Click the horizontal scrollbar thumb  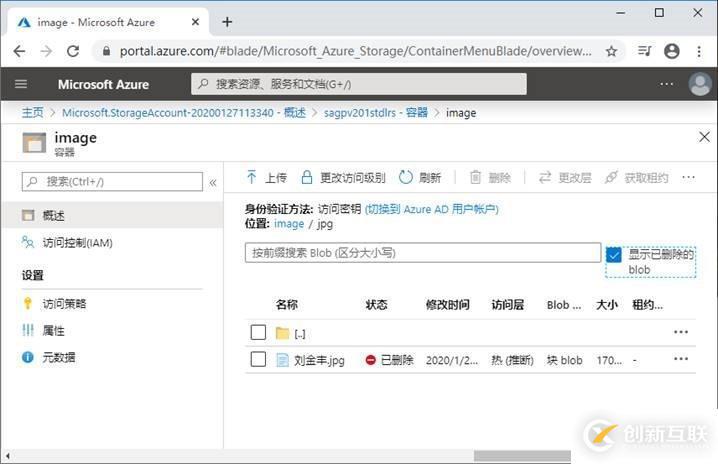pyautogui.click(x=522, y=456)
